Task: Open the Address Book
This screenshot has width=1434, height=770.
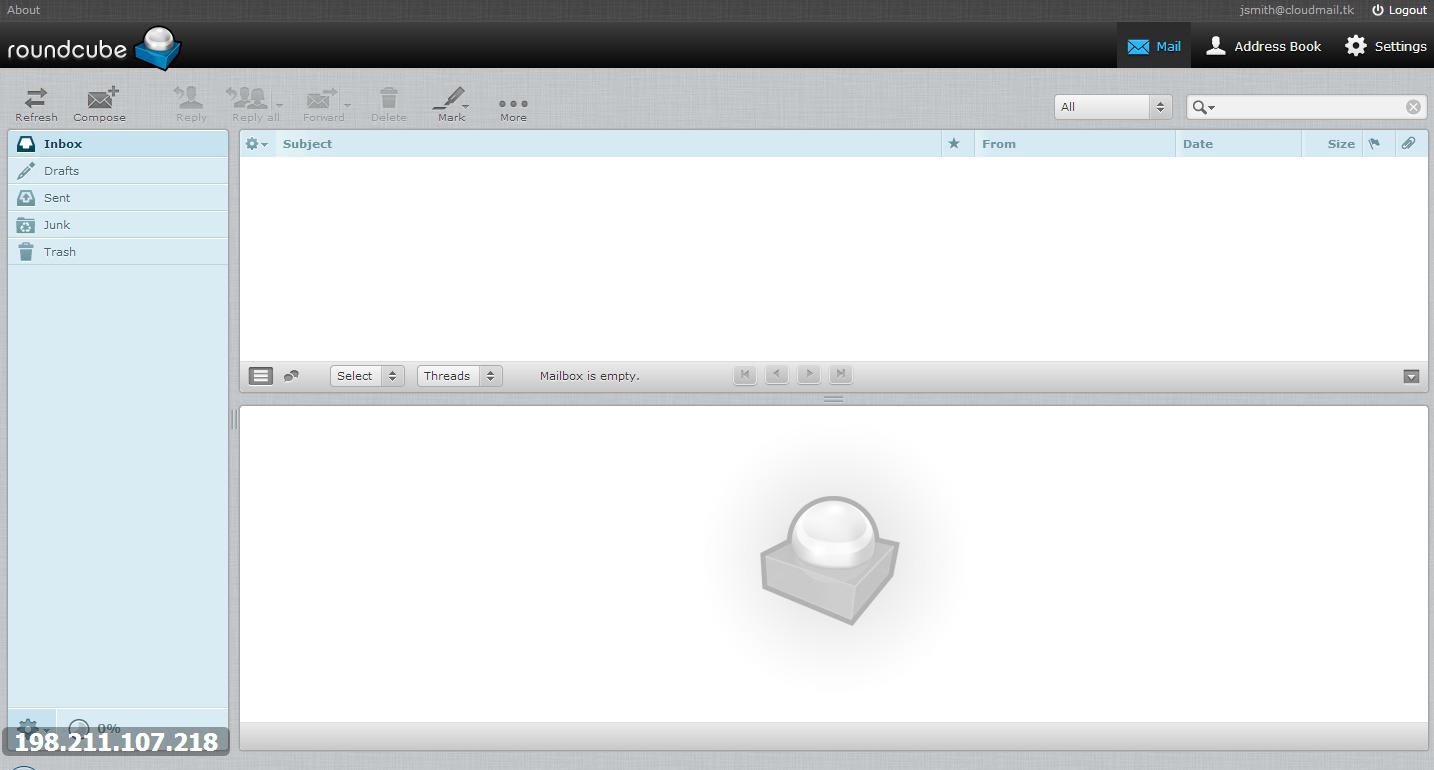Action: tap(1264, 46)
